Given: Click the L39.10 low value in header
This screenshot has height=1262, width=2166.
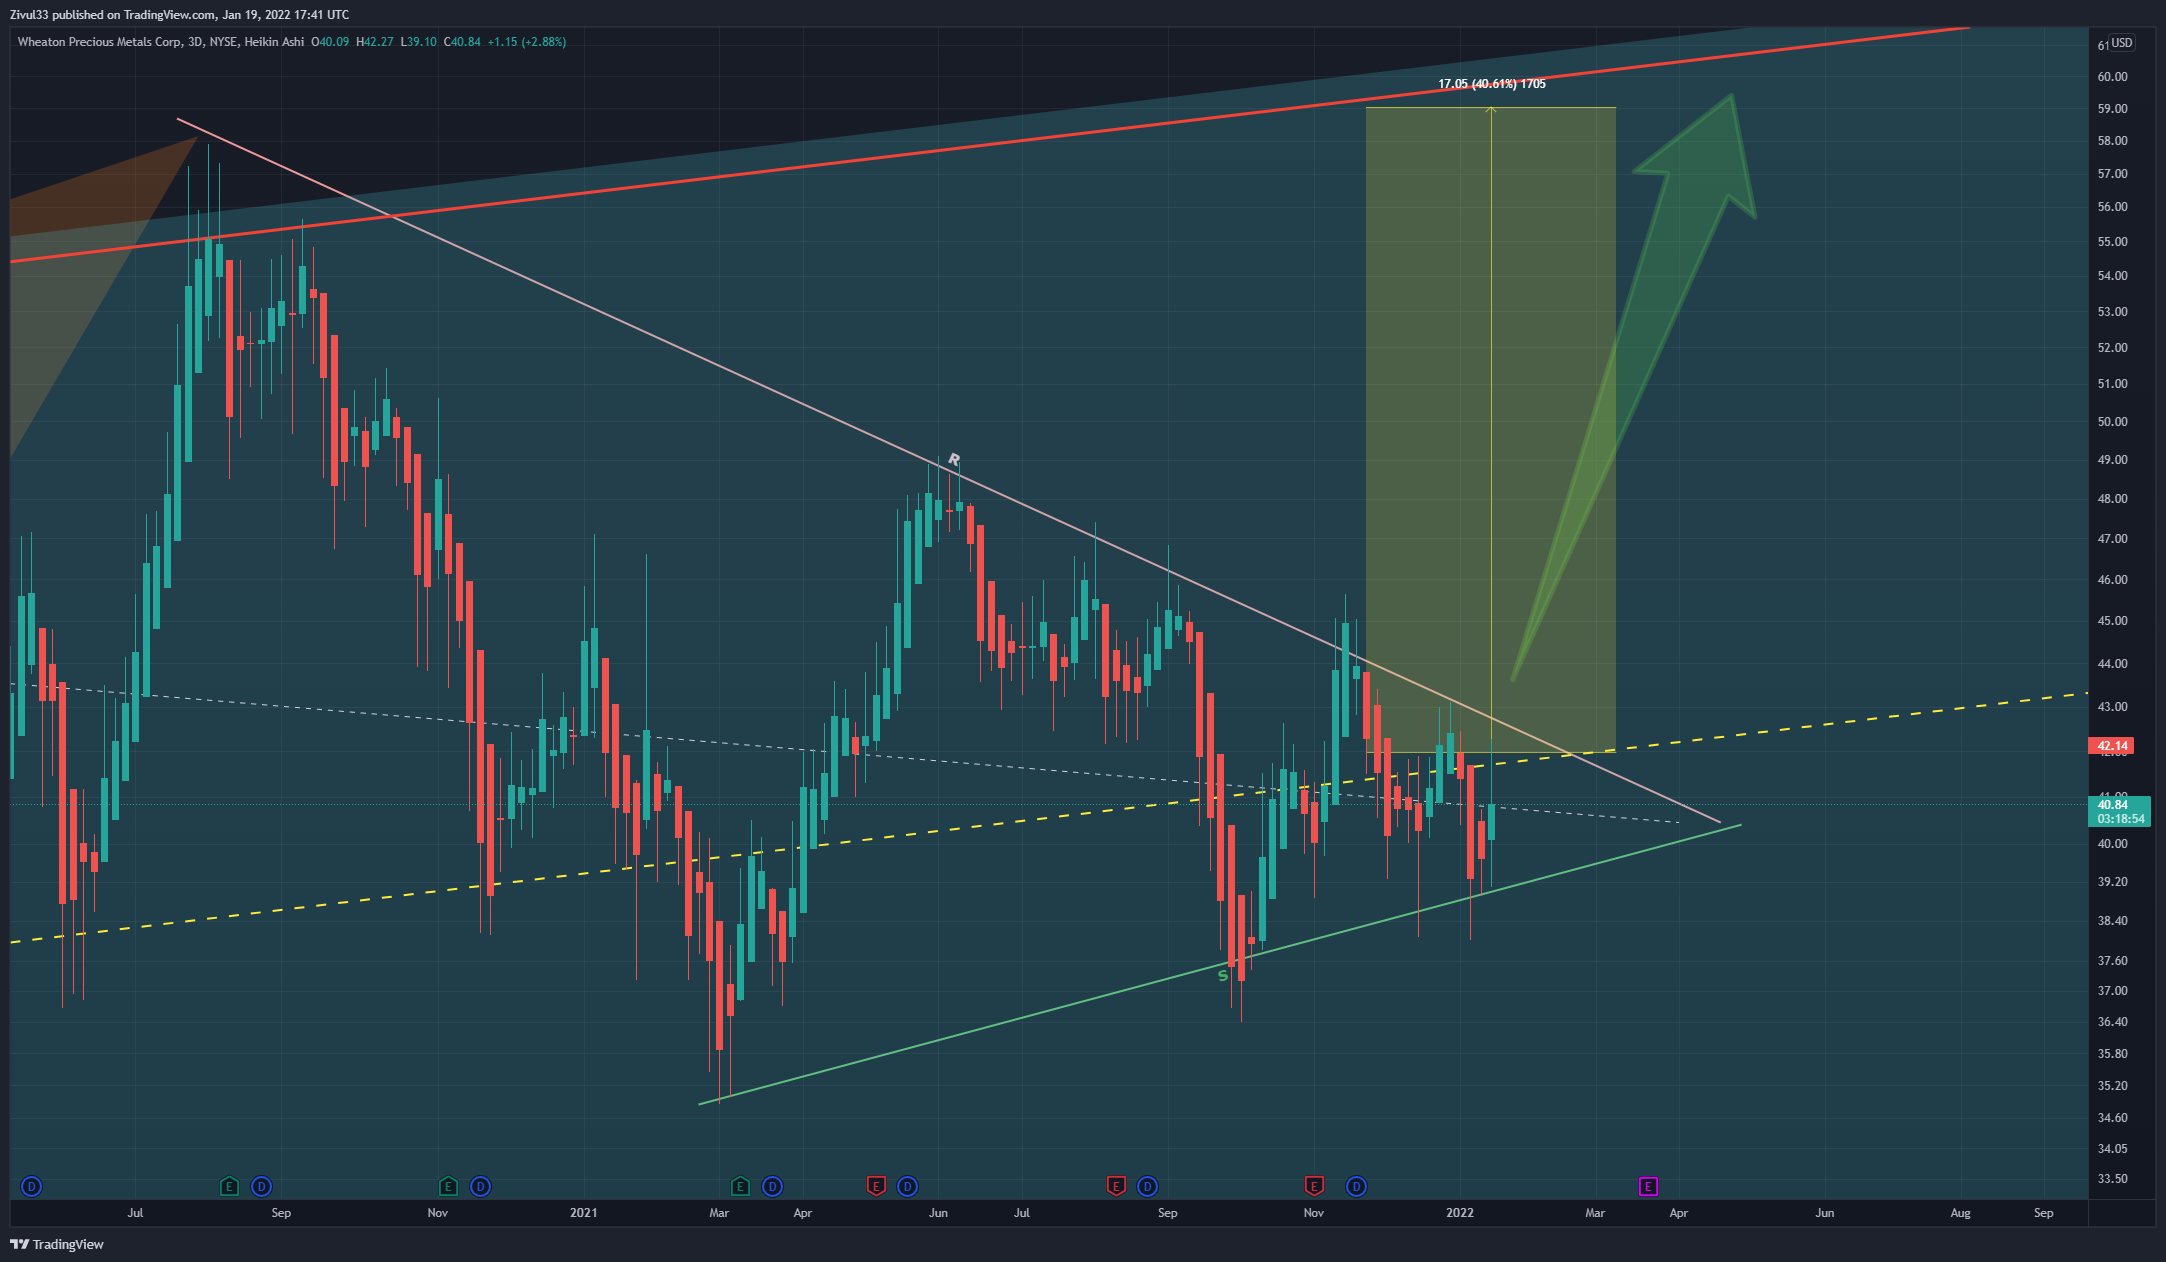Looking at the screenshot, I should 418,42.
